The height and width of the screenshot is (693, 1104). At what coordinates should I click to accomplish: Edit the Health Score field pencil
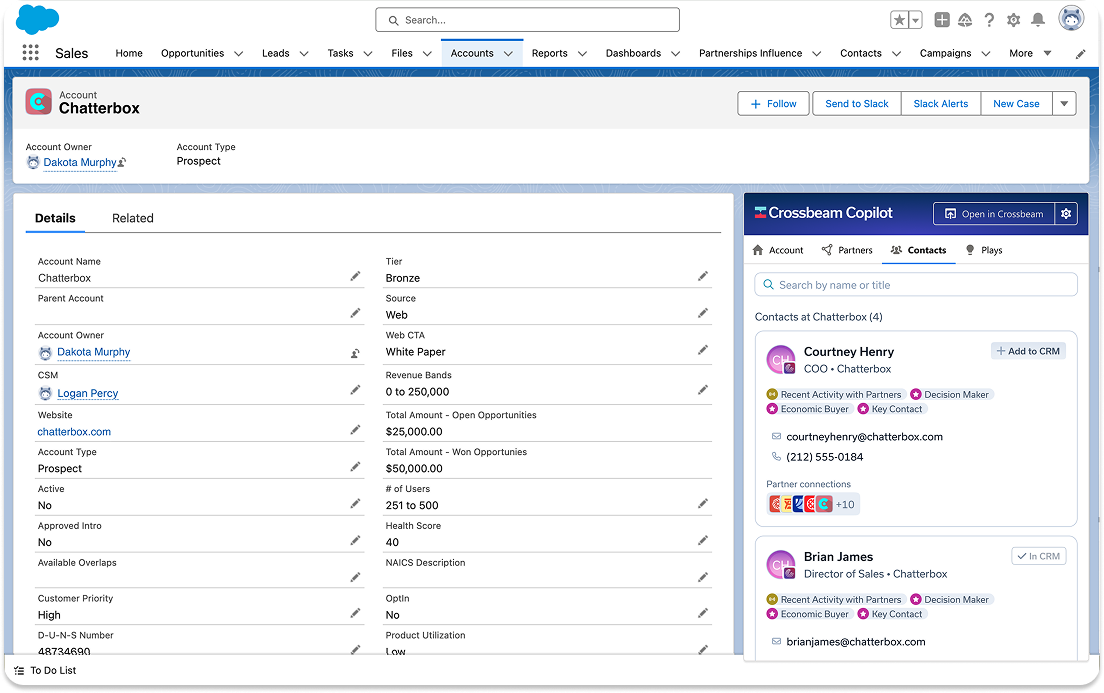click(x=703, y=540)
